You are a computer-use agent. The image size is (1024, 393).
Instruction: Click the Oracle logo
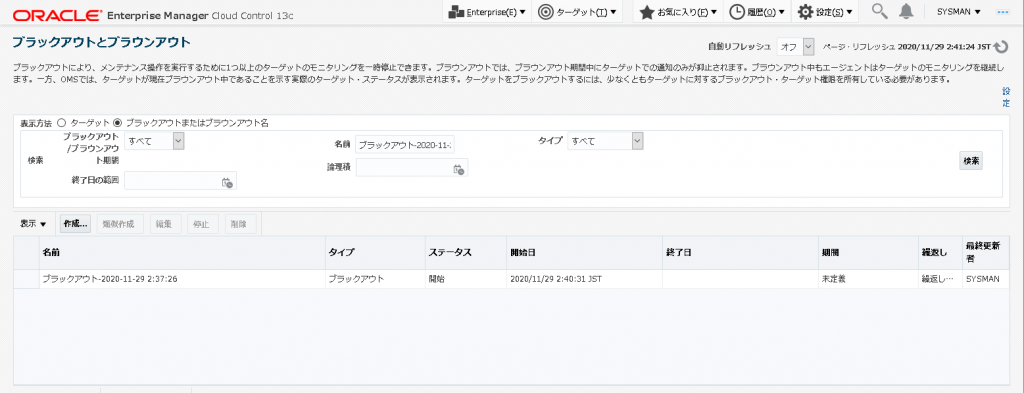coord(57,14)
